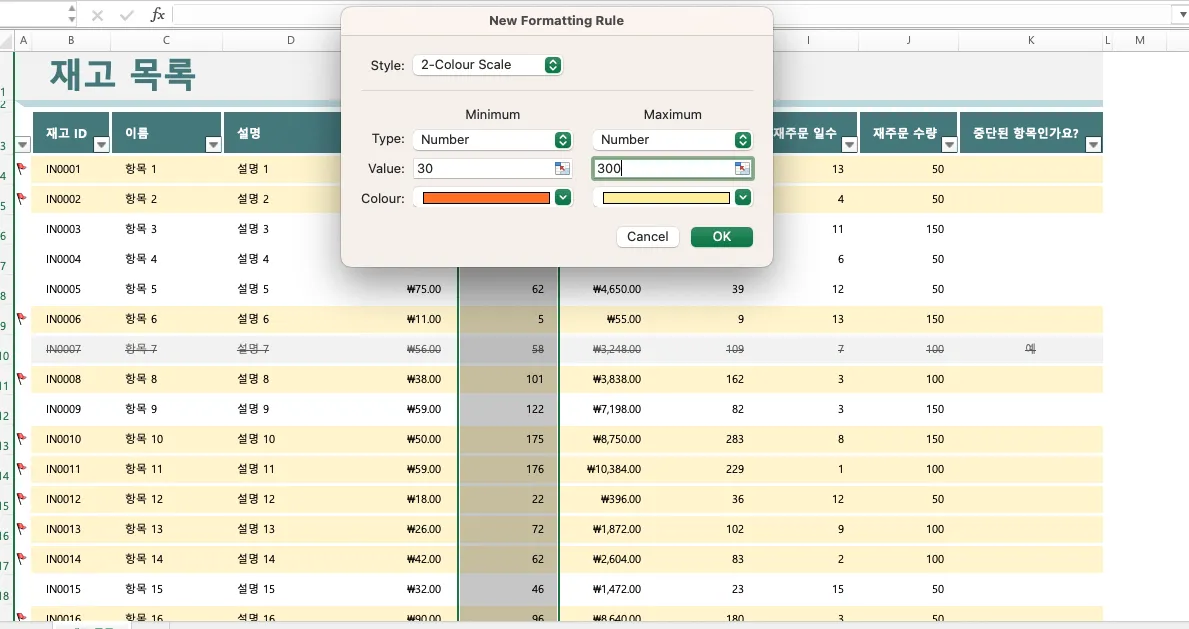
Task: Click the formula bar cancel X icon
Action: click(x=97, y=15)
